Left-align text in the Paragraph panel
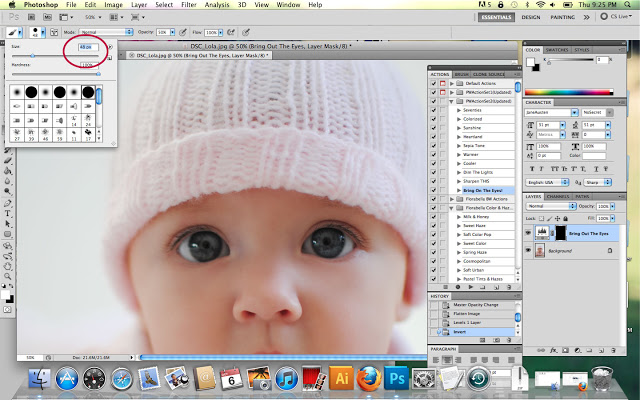Screen dimensions: 640x400 pos(436,360)
